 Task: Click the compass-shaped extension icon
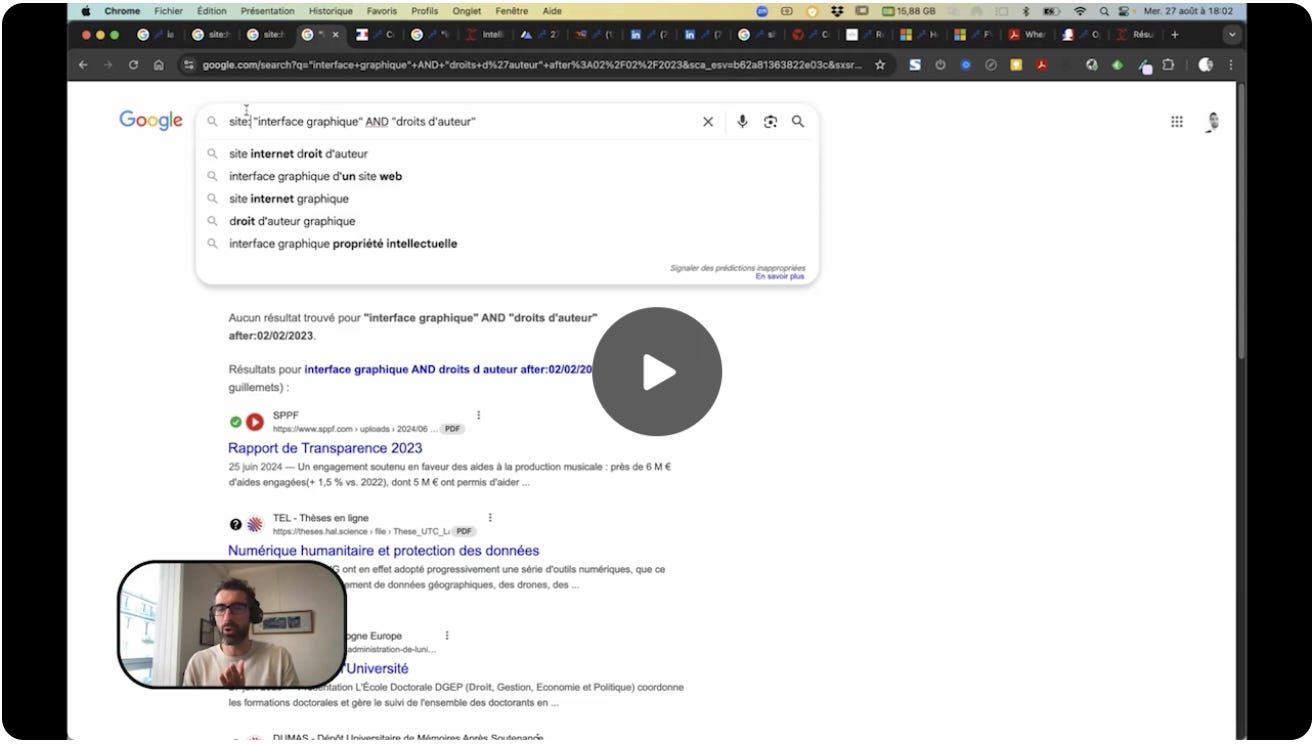[991, 65]
